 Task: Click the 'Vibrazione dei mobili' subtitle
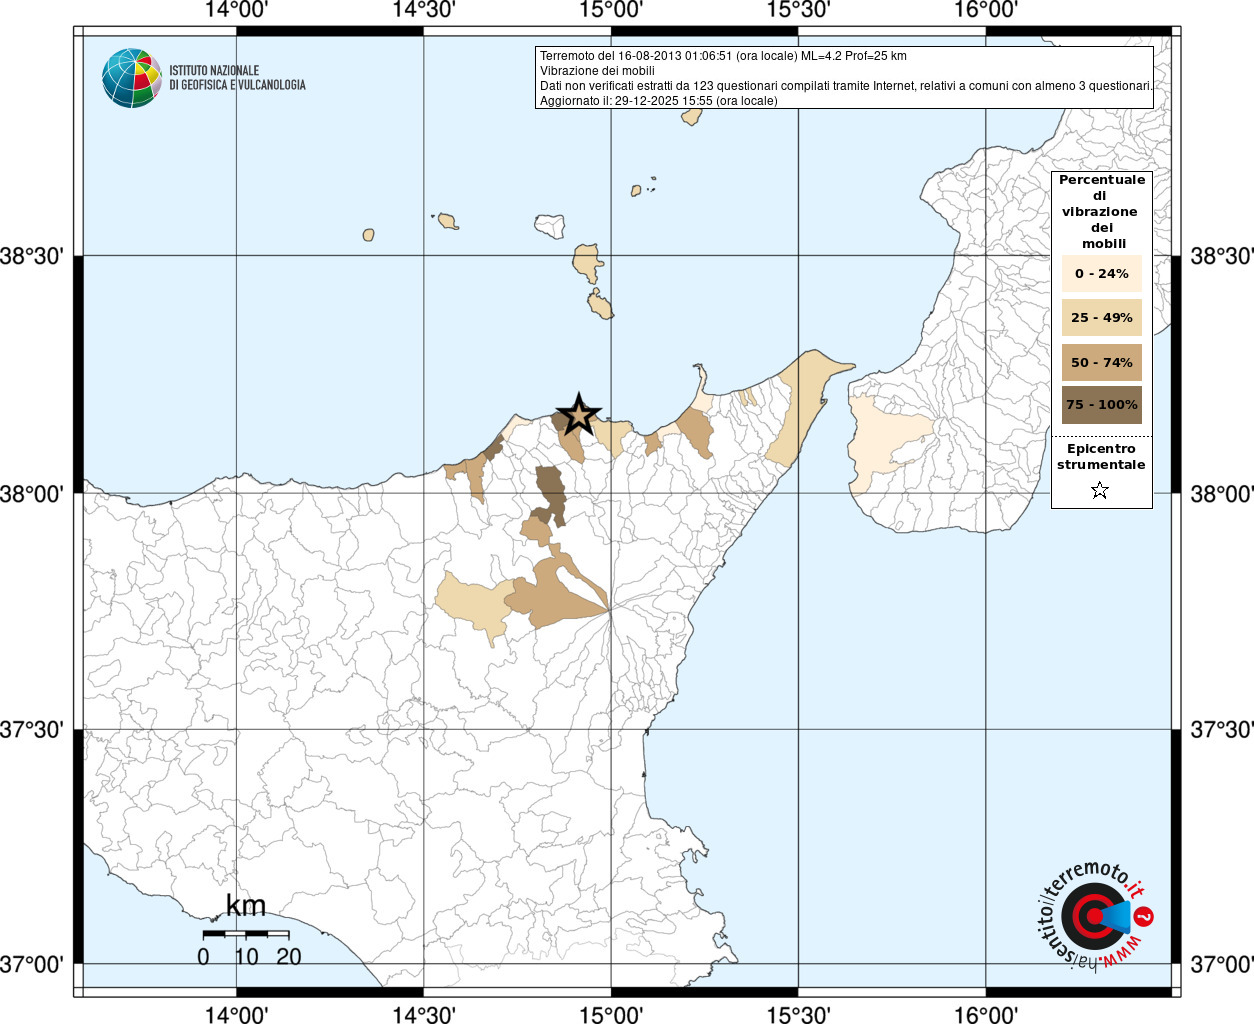pos(597,71)
